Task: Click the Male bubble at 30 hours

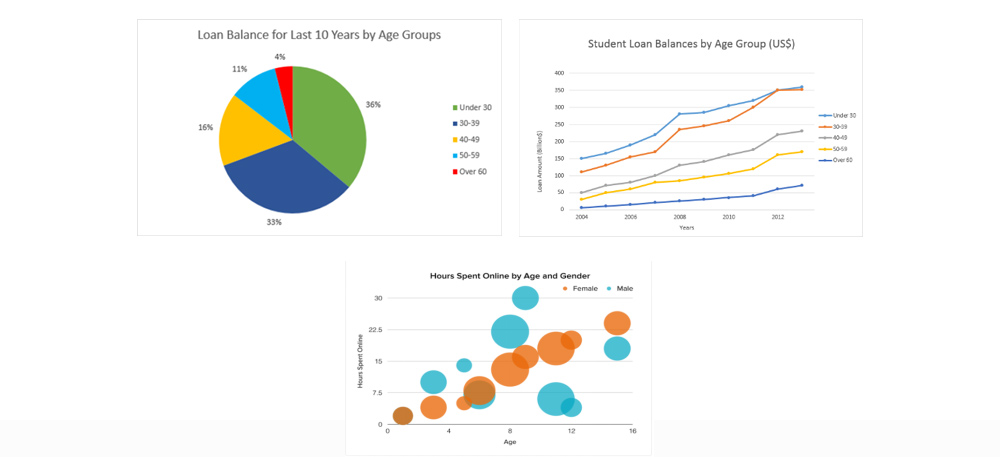Action: [525, 298]
